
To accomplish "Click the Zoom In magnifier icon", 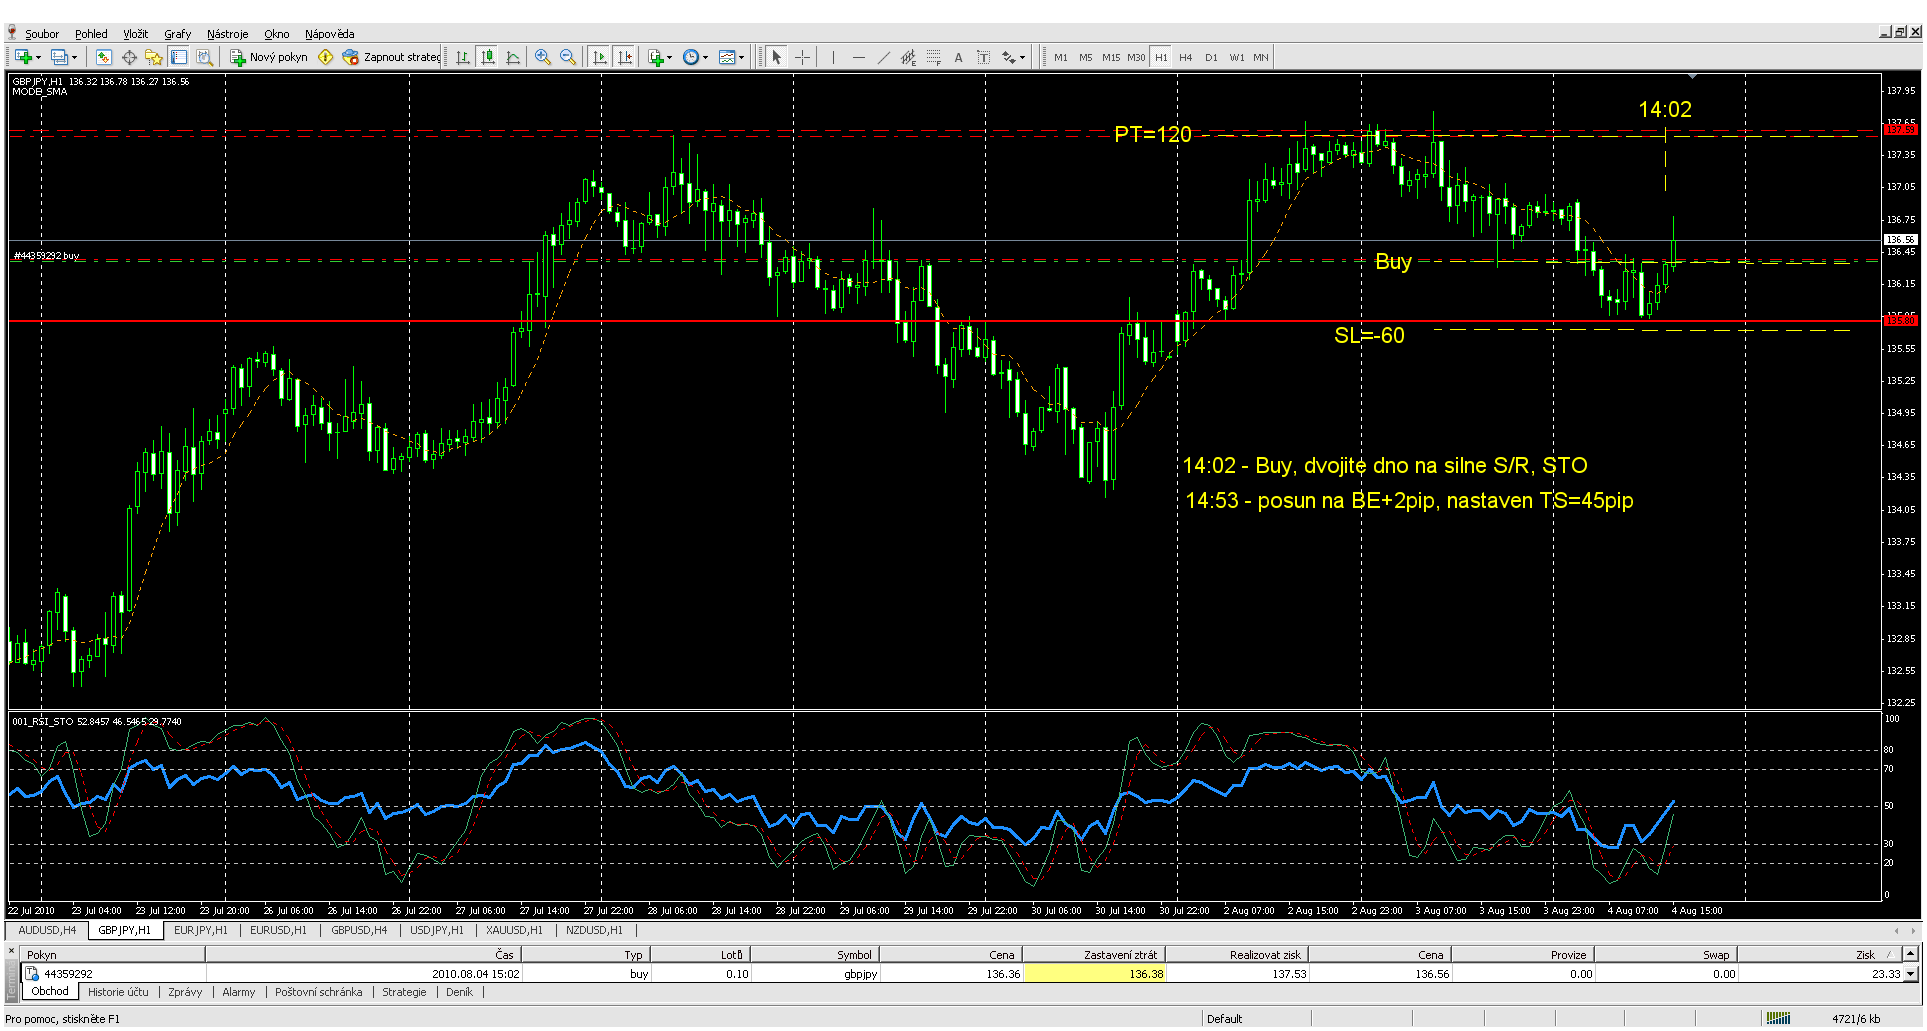I will 542,57.
